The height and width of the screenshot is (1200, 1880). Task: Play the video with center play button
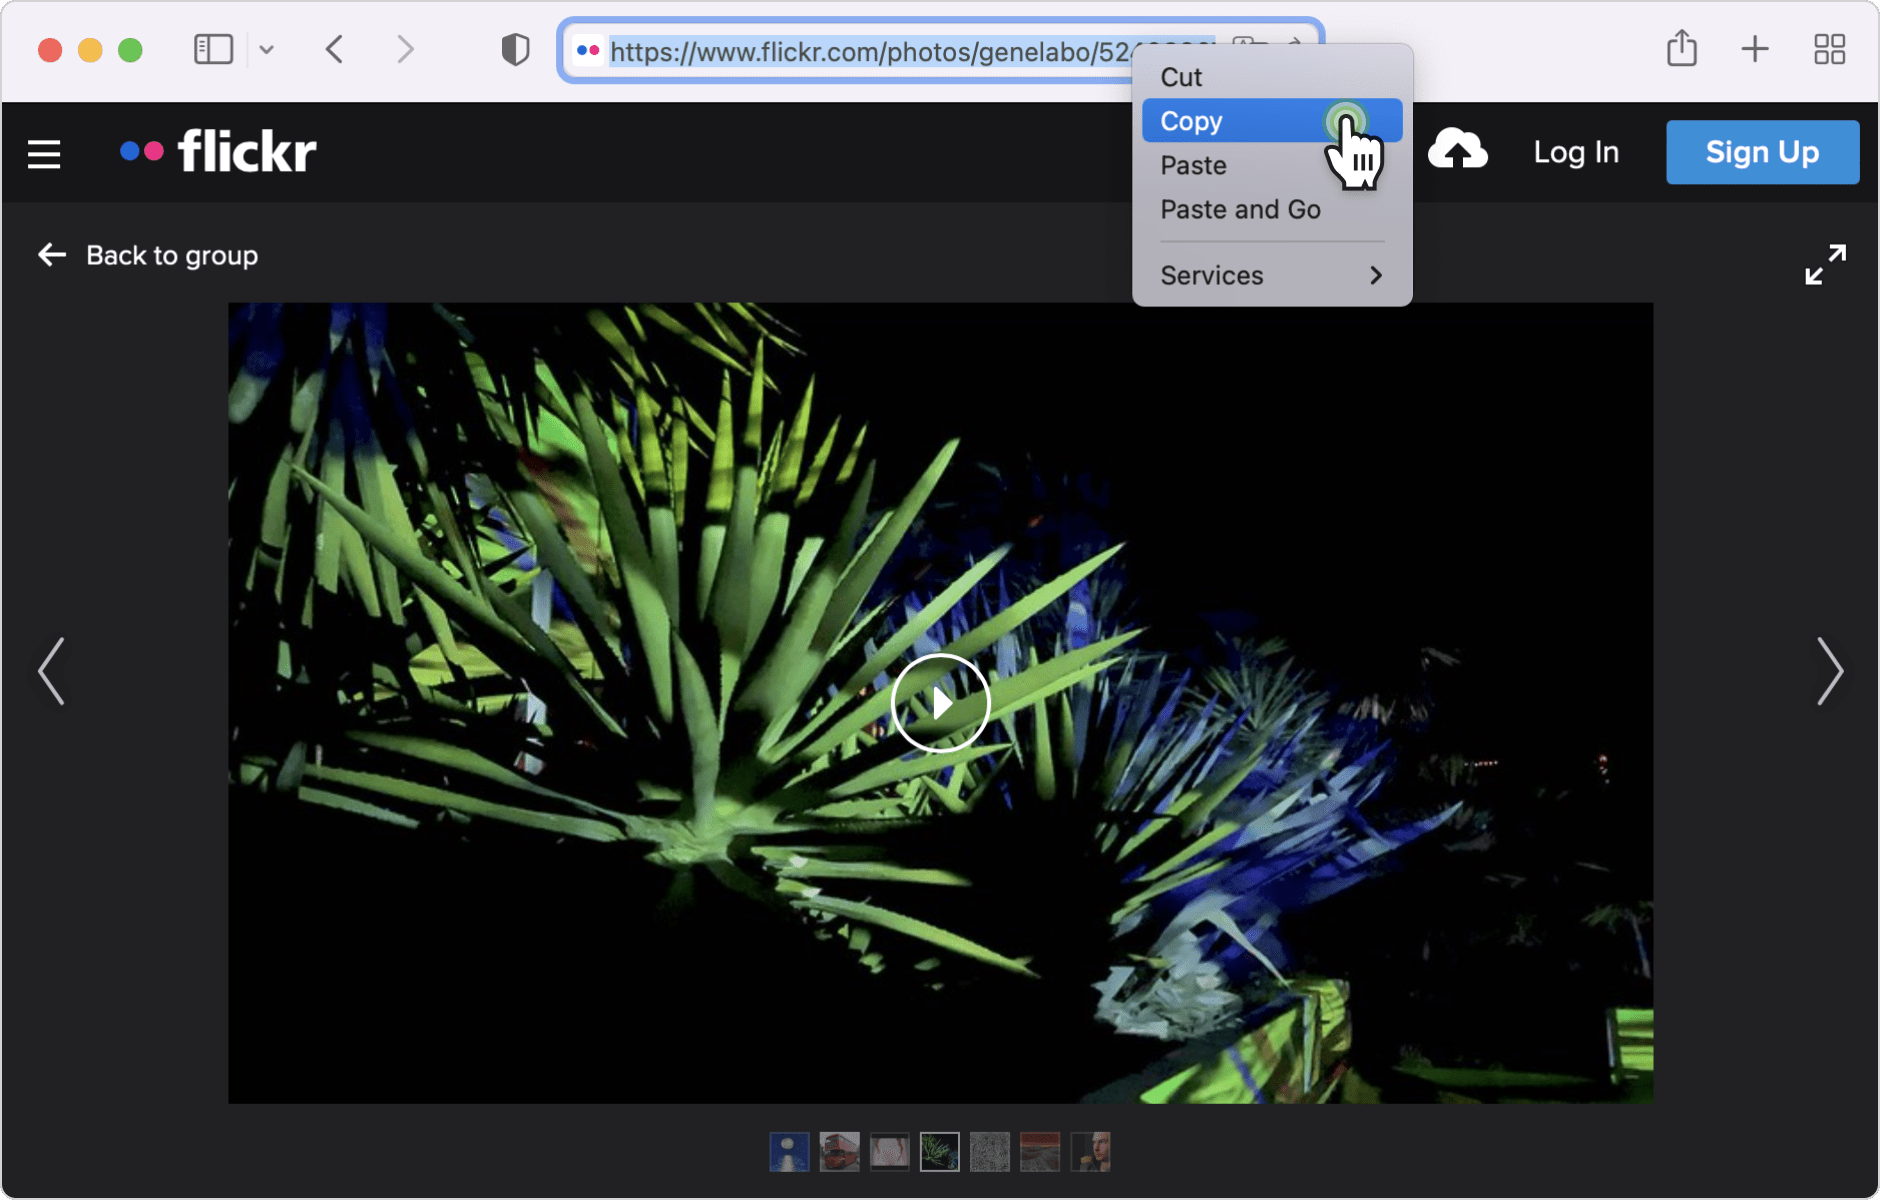[941, 702]
